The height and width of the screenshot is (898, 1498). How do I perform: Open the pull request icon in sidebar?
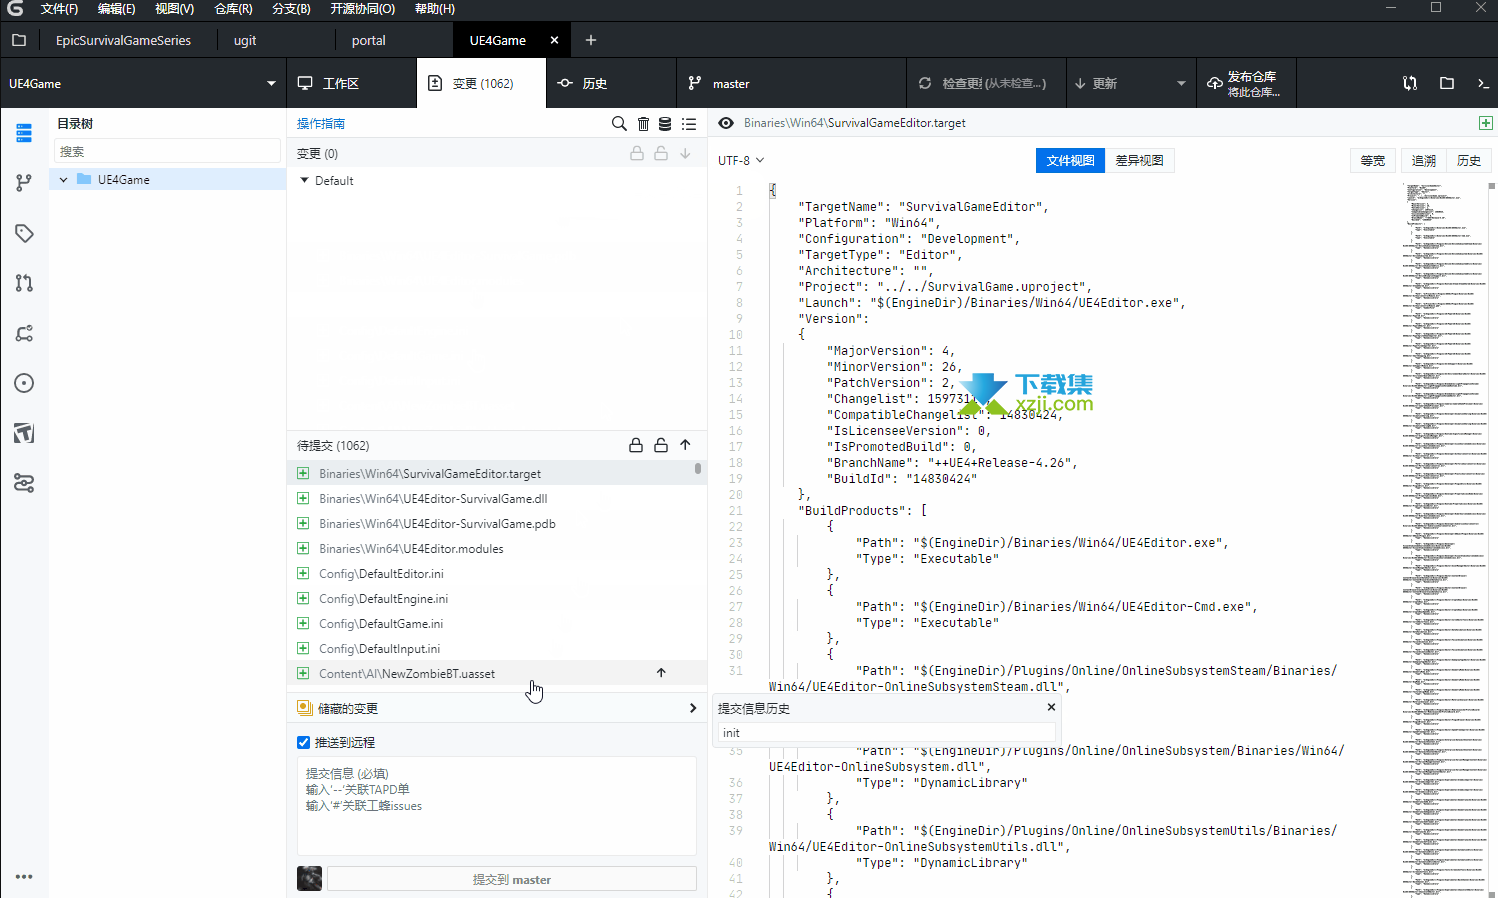pyautogui.click(x=24, y=283)
